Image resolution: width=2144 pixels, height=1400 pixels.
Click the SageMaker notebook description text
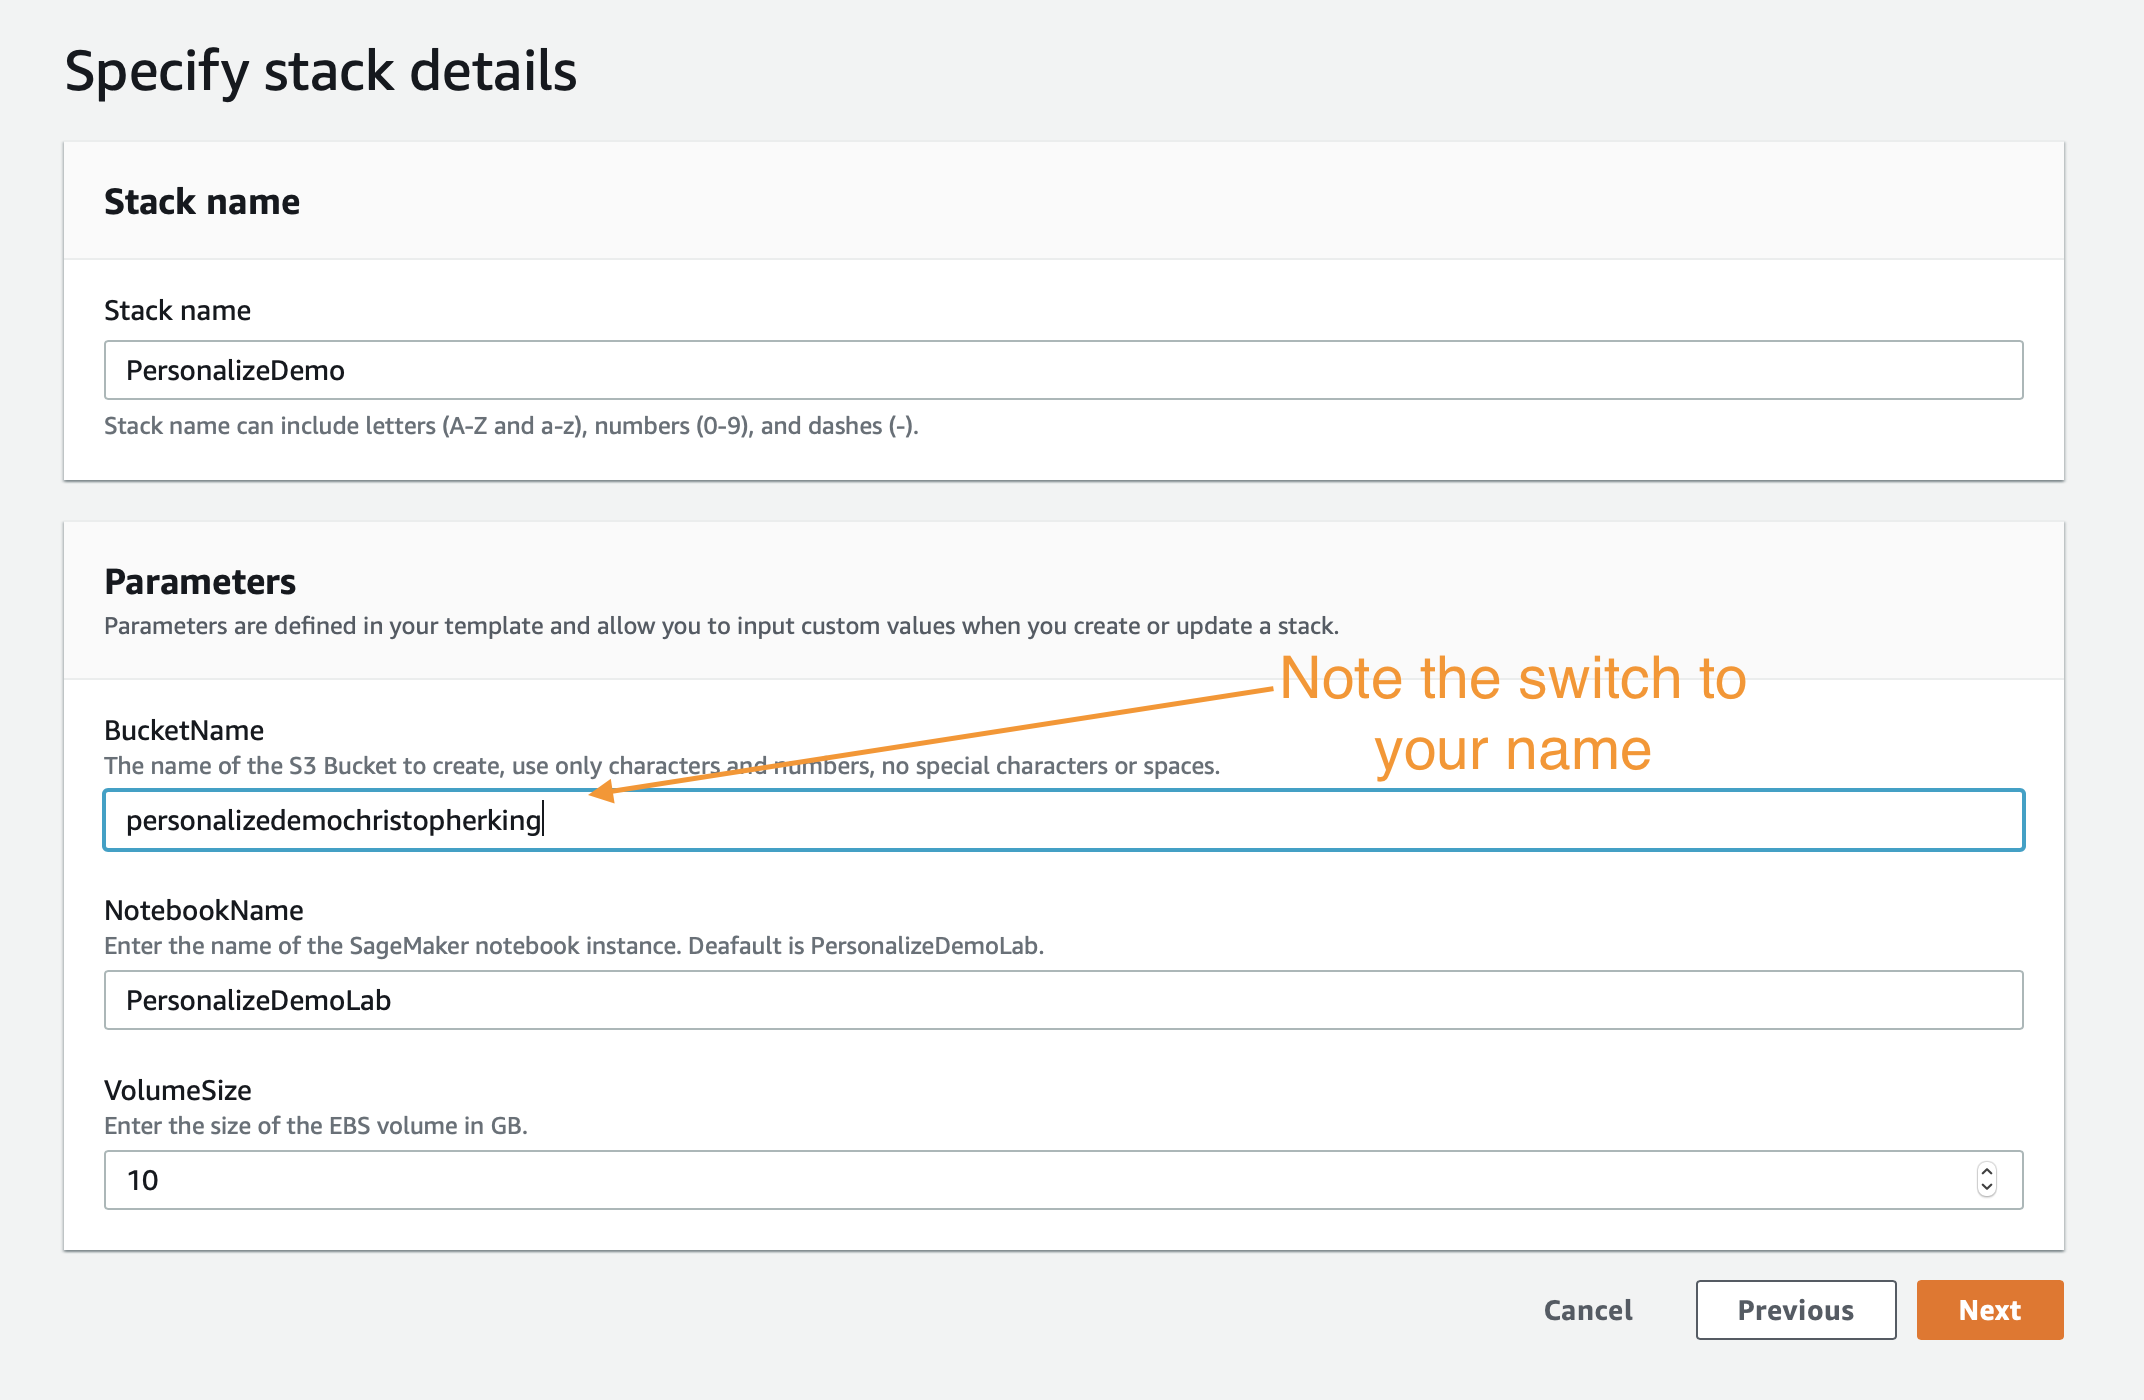[x=574, y=946]
